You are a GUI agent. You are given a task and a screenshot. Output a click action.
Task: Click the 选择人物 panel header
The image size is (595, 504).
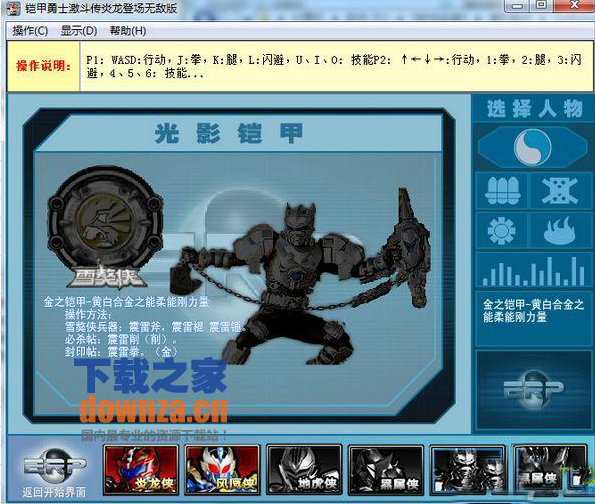pyautogui.click(x=534, y=109)
